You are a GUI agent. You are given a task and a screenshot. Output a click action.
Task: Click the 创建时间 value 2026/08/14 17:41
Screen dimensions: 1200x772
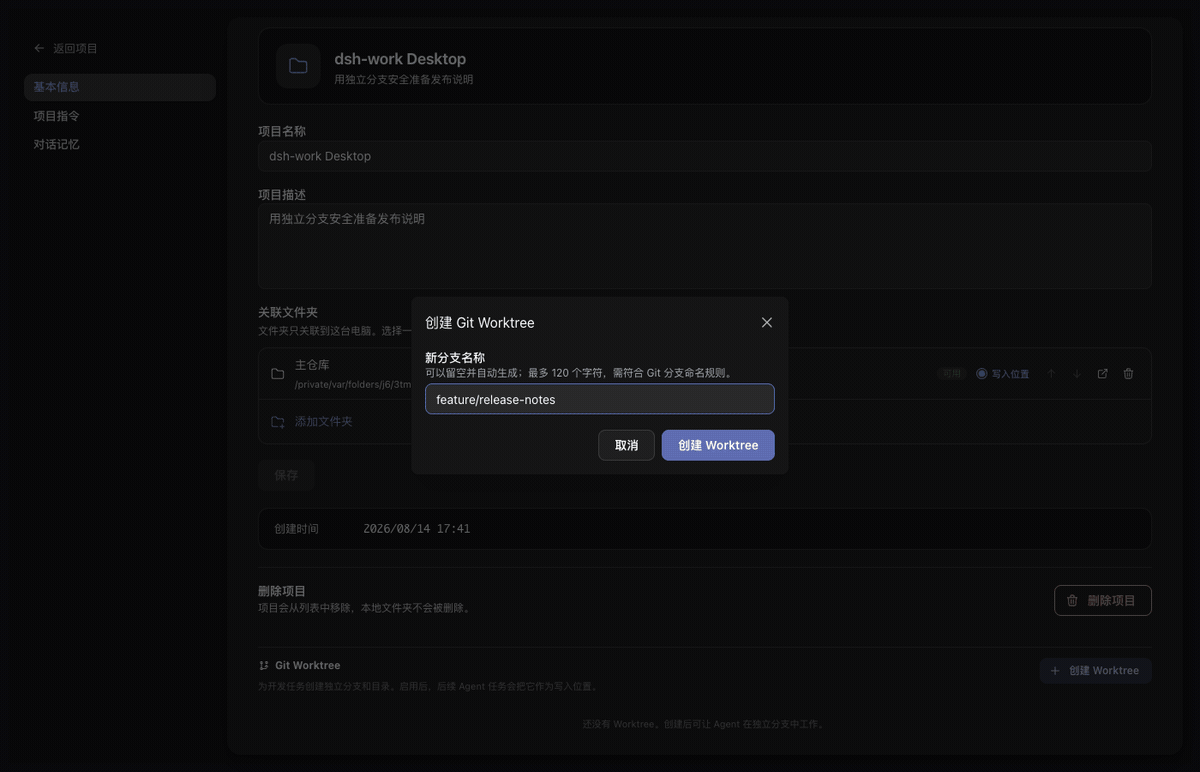click(416, 528)
